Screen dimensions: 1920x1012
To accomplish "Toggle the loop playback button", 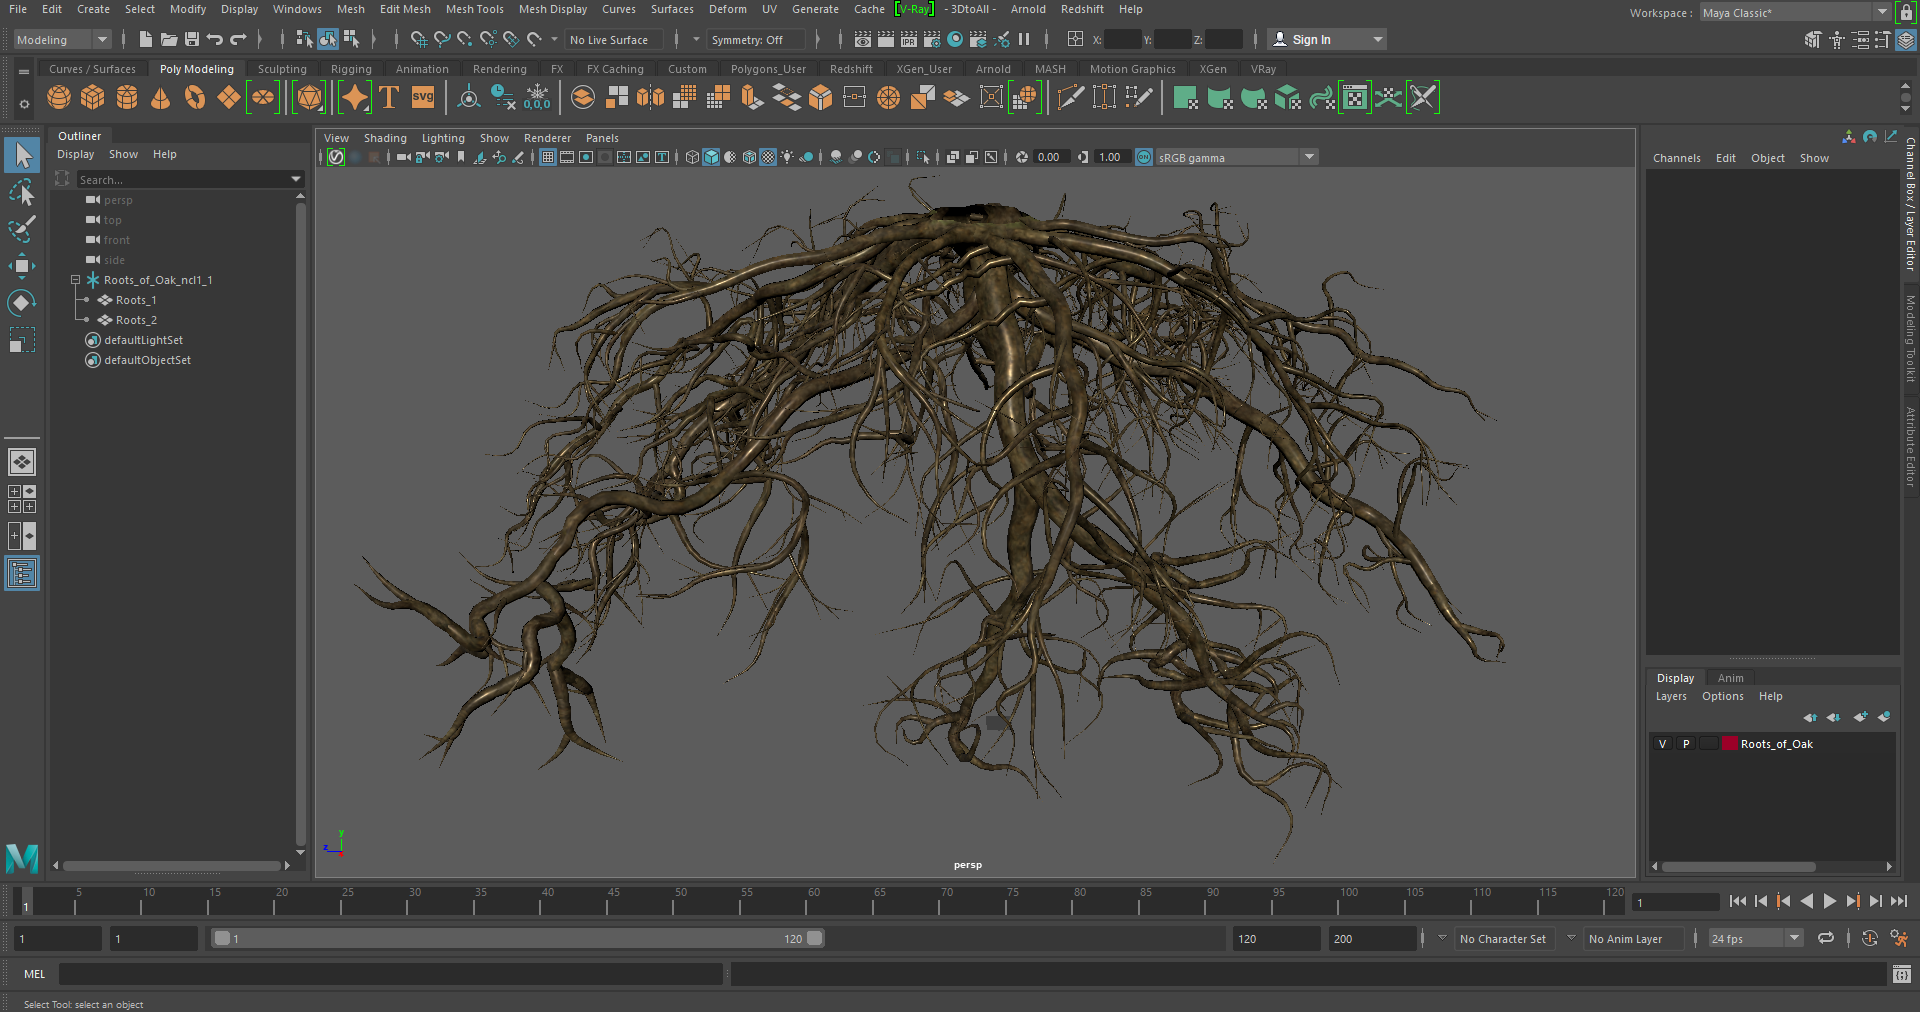I will coord(1826,938).
